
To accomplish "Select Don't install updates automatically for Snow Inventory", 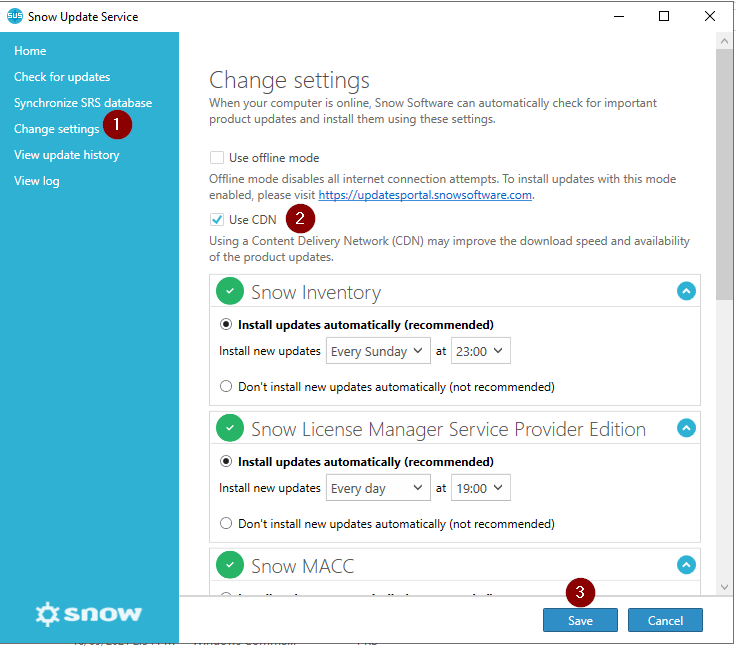I will [226, 386].
